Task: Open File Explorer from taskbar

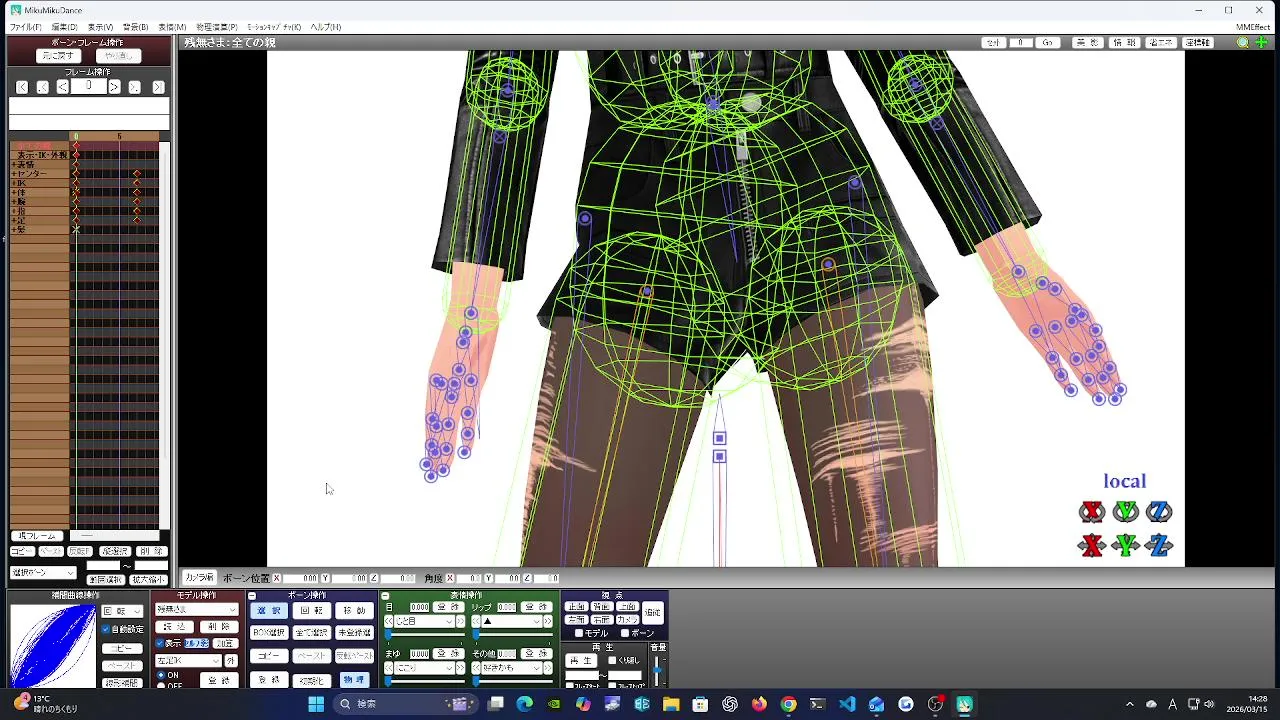Action: click(671, 704)
